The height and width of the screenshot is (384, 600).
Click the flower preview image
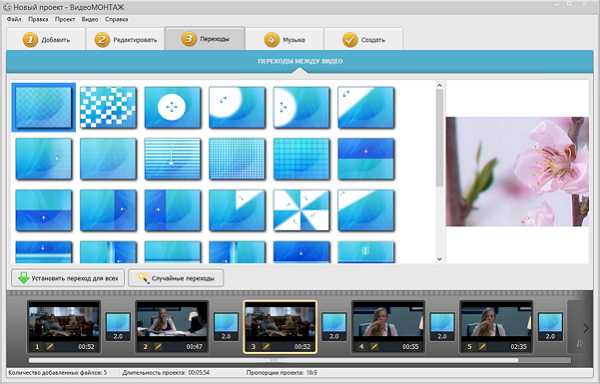[x=517, y=171]
